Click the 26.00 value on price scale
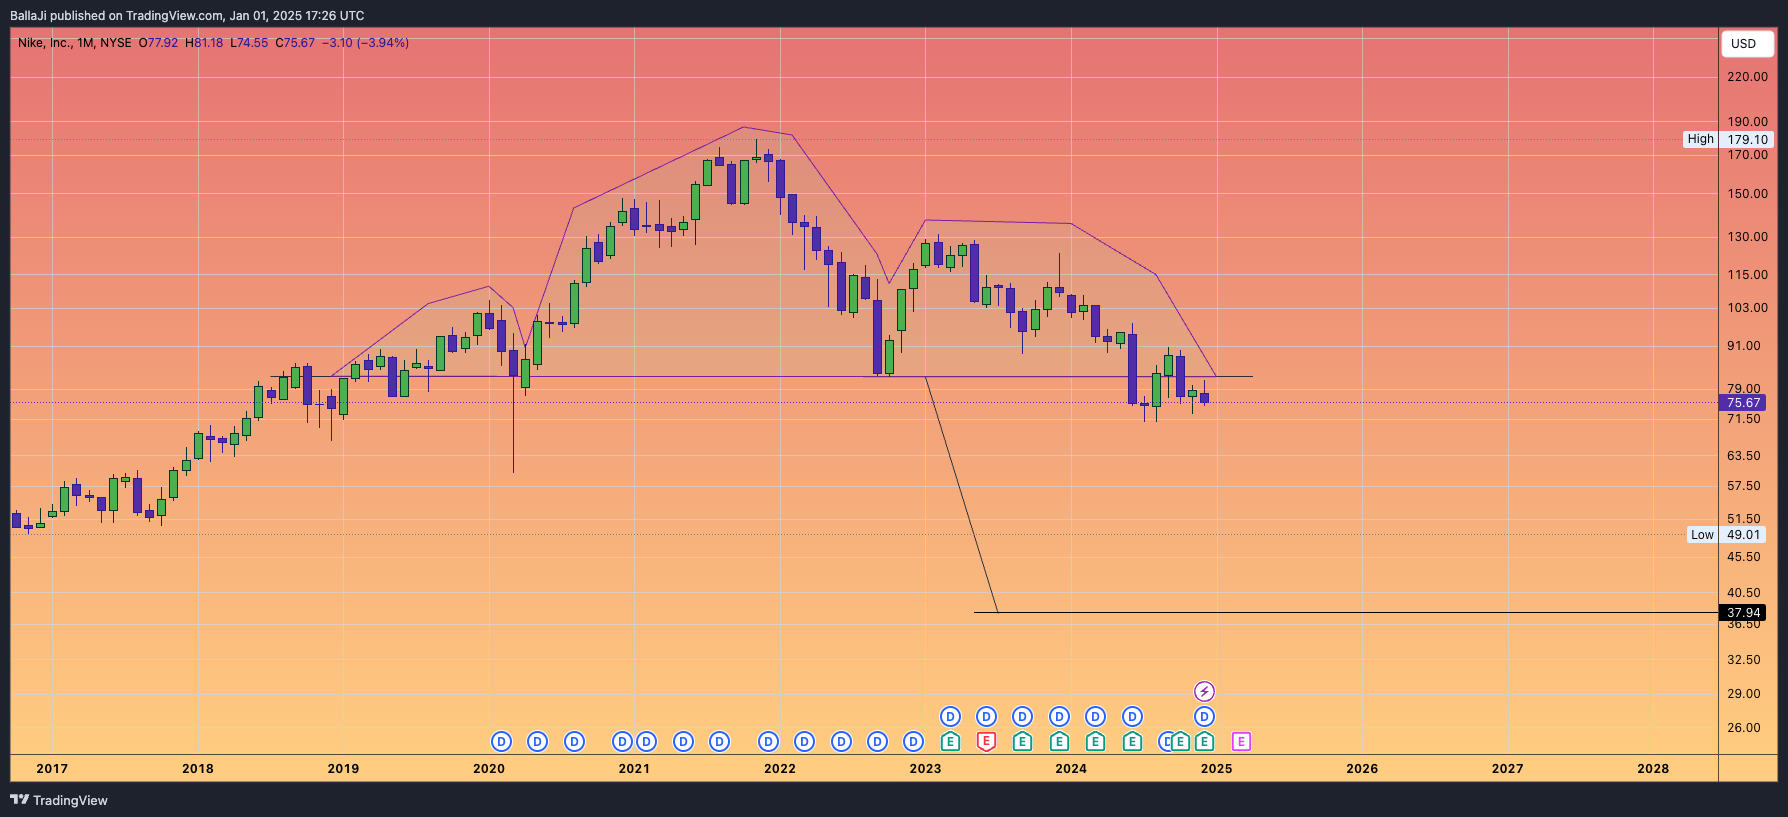The height and width of the screenshot is (817, 1788). point(1744,727)
